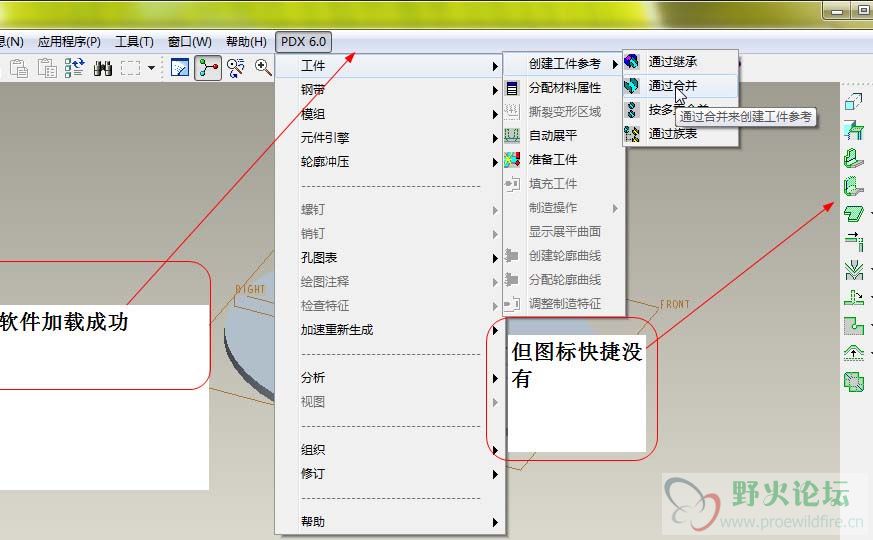873x540 pixels.
Task: Click the third 按多… option icon
Action: pyautogui.click(x=631, y=110)
